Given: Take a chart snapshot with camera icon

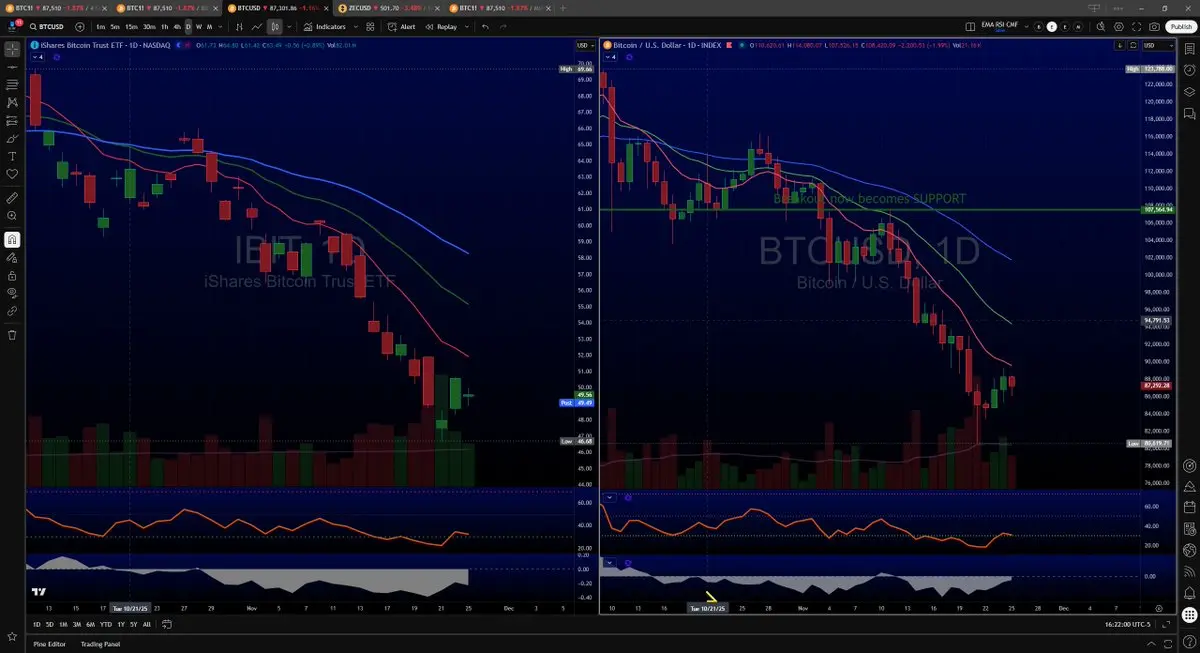Looking at the screenshot, I should coord(1154,26).
